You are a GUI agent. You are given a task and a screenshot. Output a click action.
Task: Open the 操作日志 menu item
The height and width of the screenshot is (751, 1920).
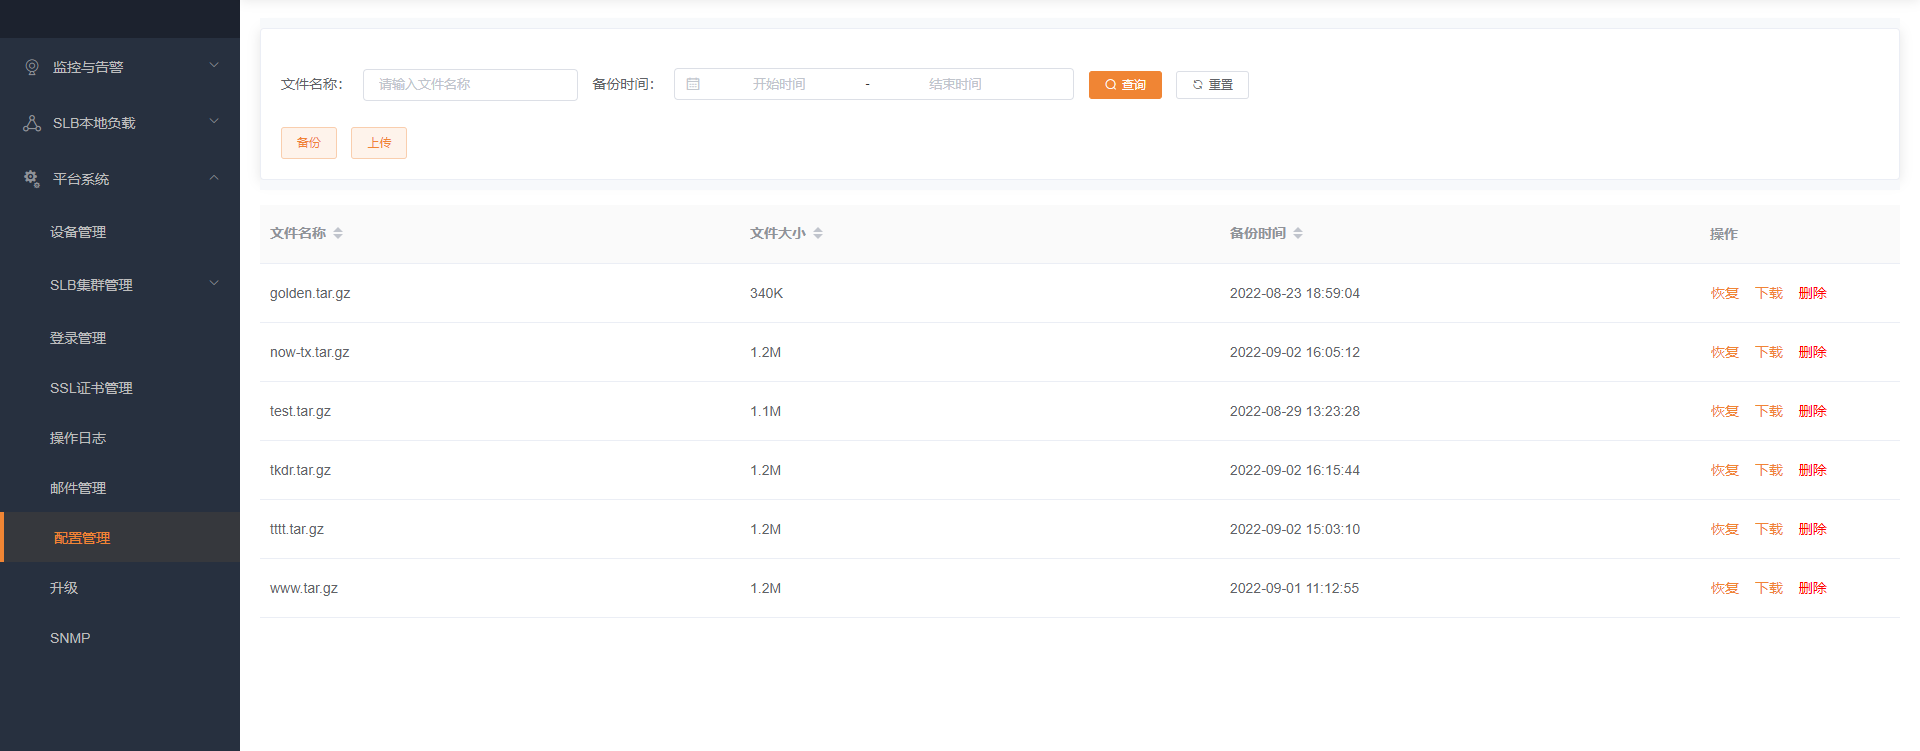tap(78, 438)
